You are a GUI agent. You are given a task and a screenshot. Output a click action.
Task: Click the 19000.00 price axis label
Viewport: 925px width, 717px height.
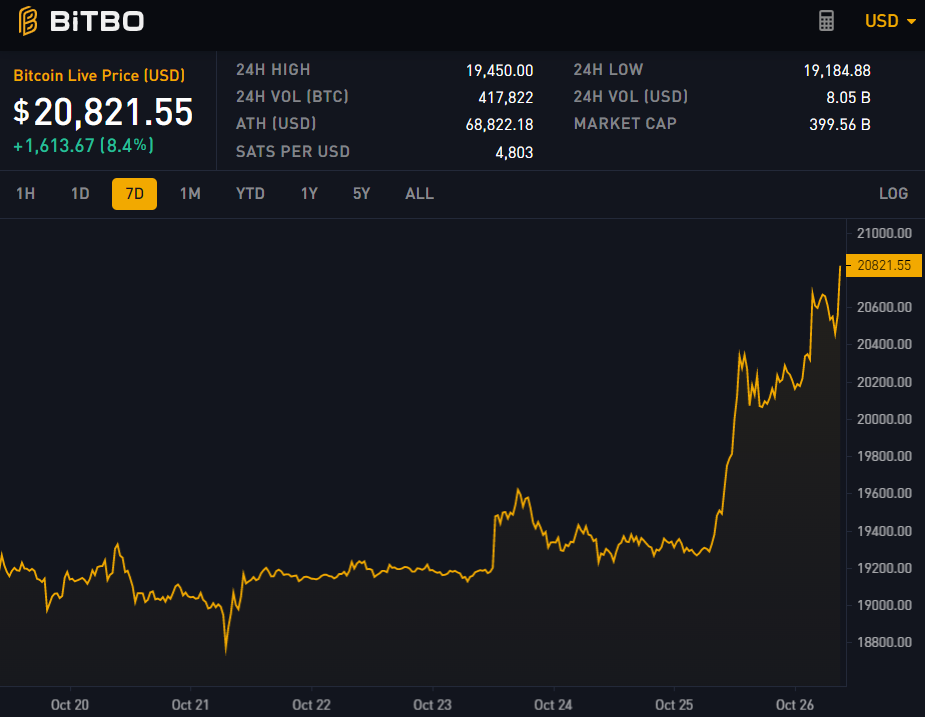[x=884, y=605]
